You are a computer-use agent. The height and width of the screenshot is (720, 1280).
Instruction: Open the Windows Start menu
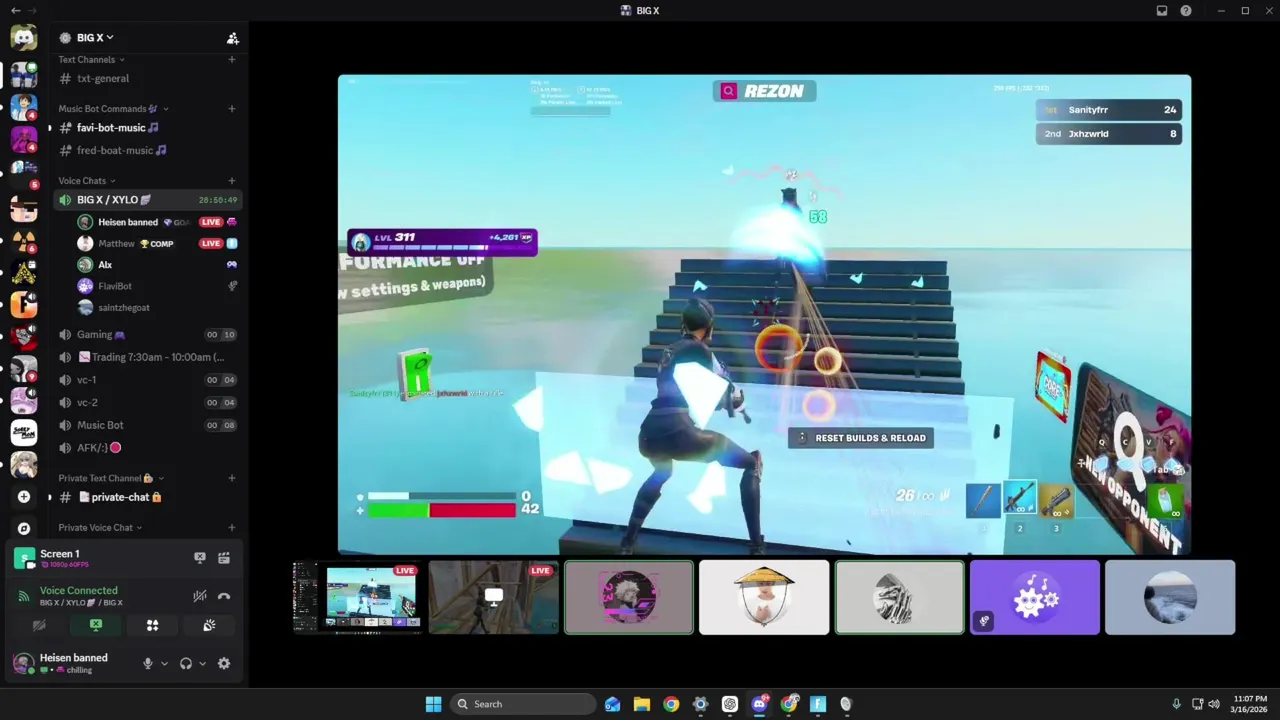433,704
